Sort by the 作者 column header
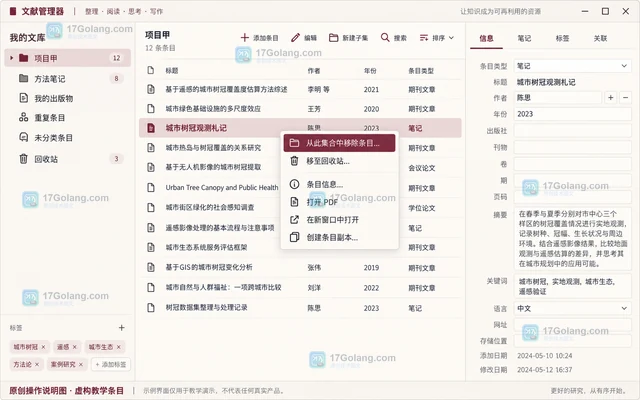Image resolution: width=640 pixels, height=400 pixels. [313, 71]
